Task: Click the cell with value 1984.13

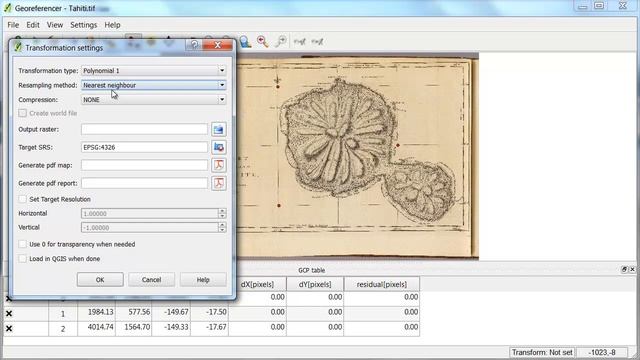Action: pos(97,312)
